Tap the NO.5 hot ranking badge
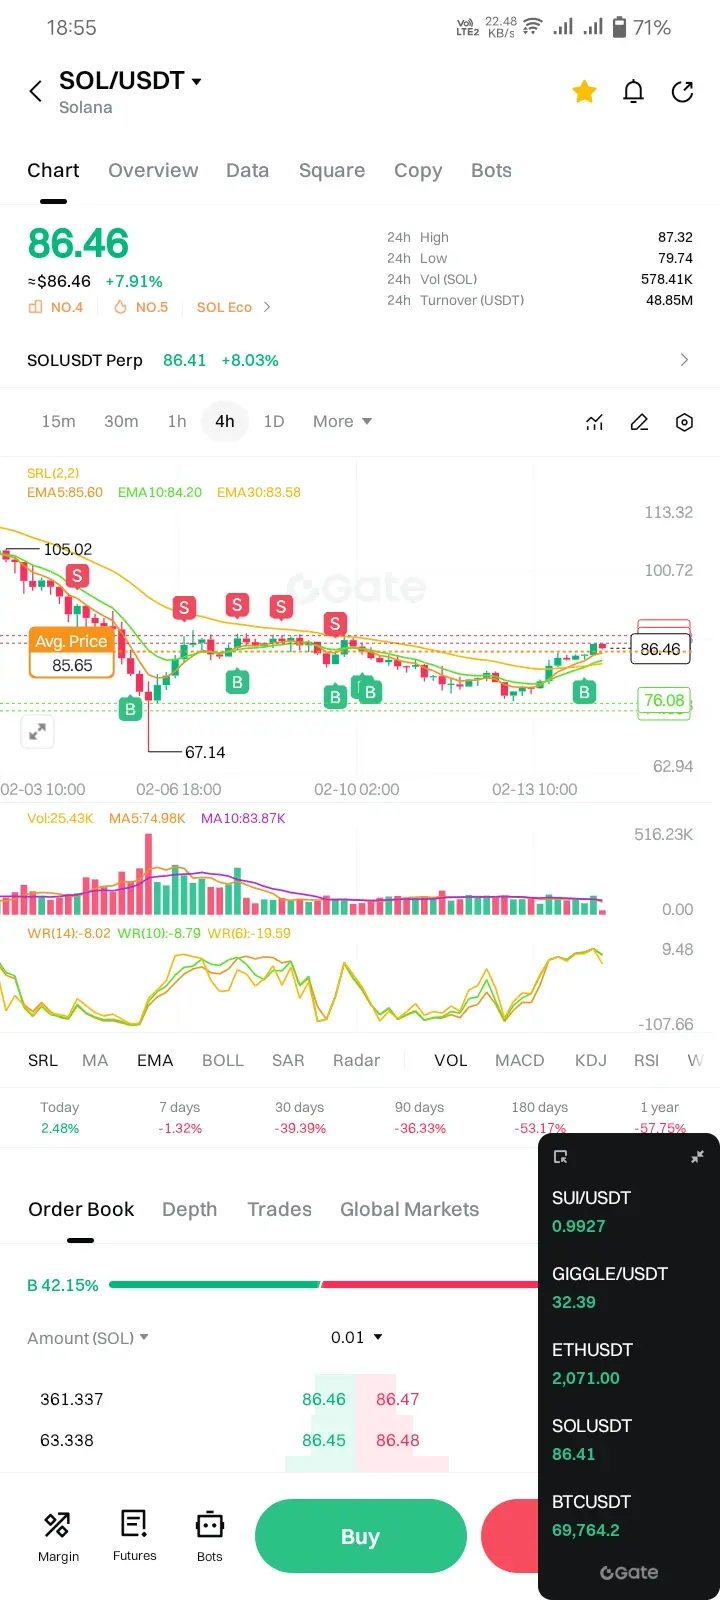The width and height of the screenshot is (720, 1600). tap(140, 307)
